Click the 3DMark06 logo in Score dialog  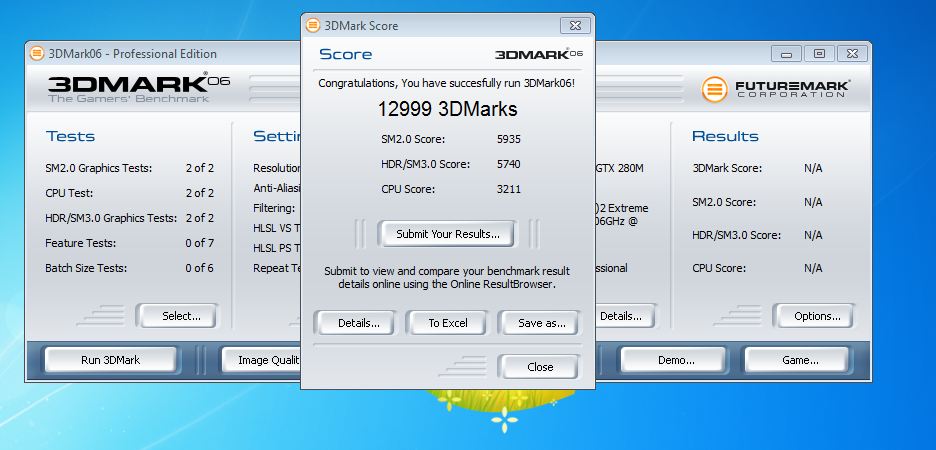pyautogui.click(x=538, y=54)
